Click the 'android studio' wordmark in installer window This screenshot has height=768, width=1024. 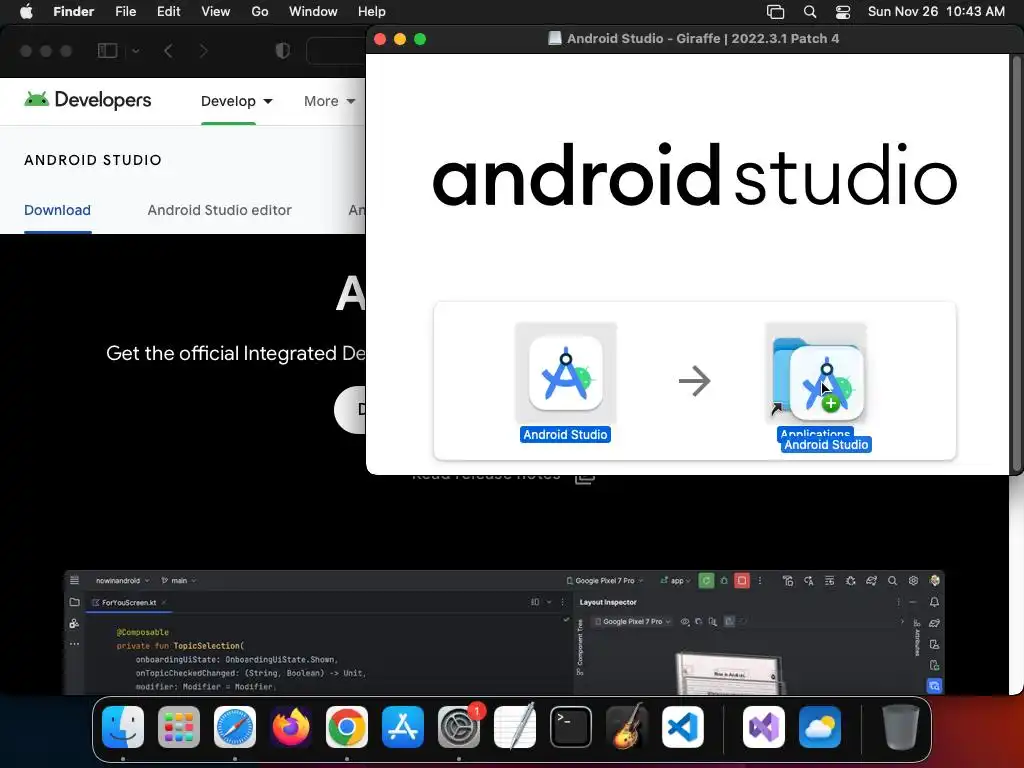coord(695,175)
